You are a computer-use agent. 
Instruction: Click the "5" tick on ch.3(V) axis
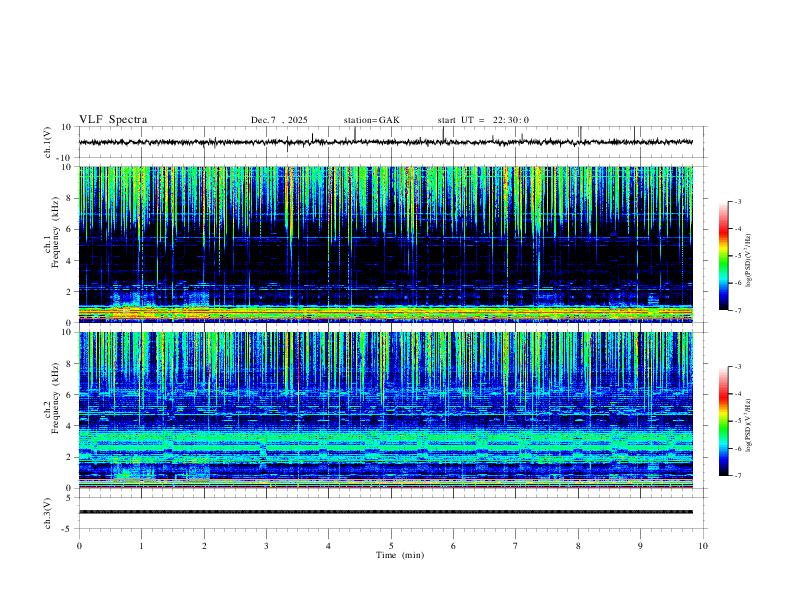[x=69, y=498]
